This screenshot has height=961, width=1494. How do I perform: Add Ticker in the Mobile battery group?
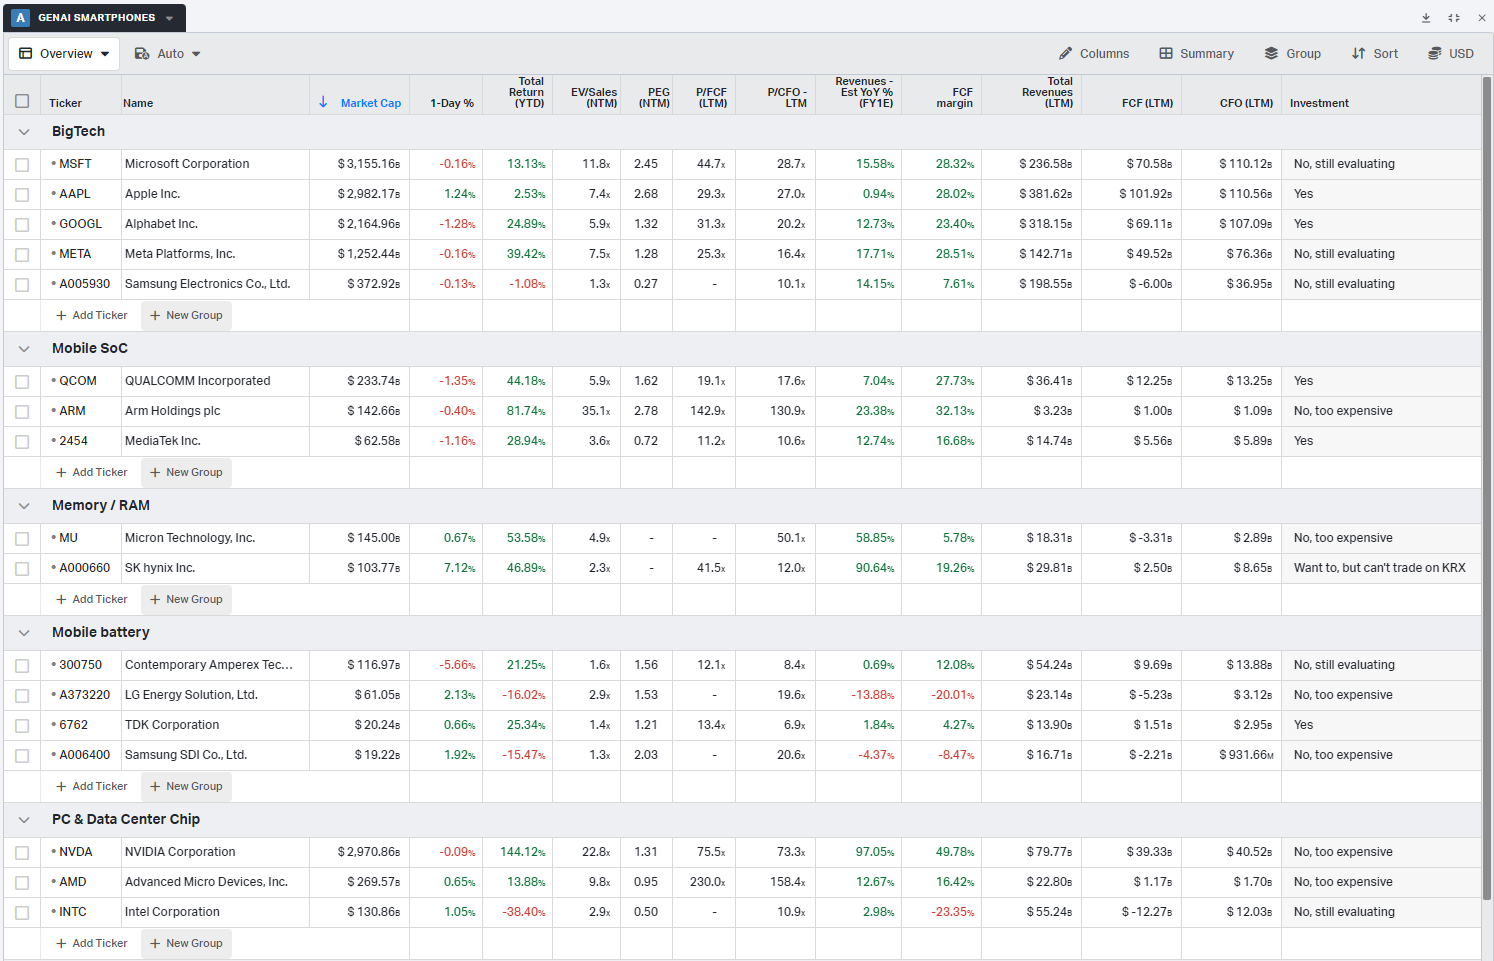[x=91, y=786]
